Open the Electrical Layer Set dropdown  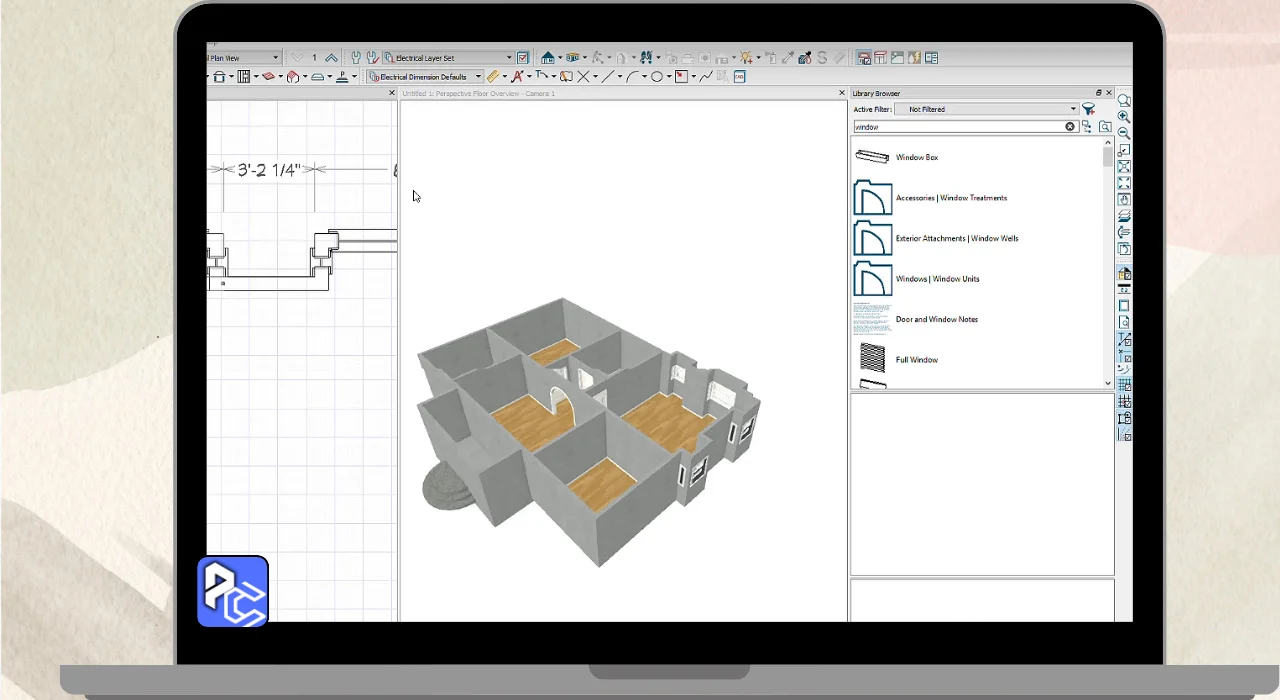click(508, 58)
